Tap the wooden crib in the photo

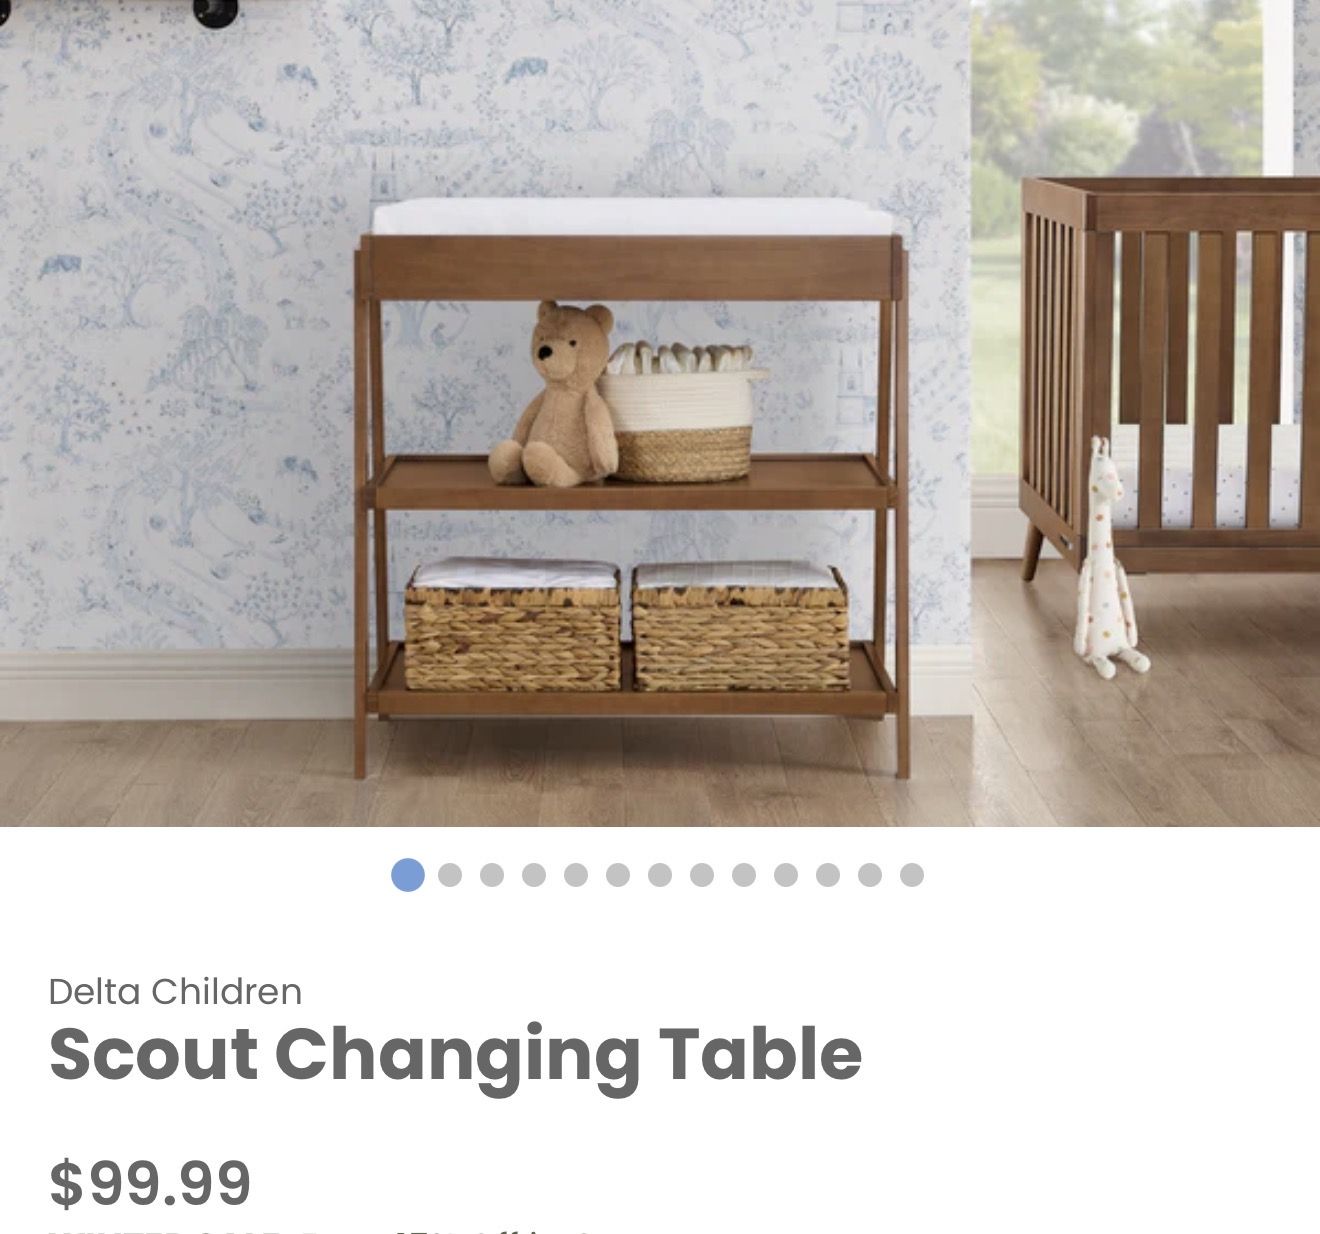[1170, 378]
